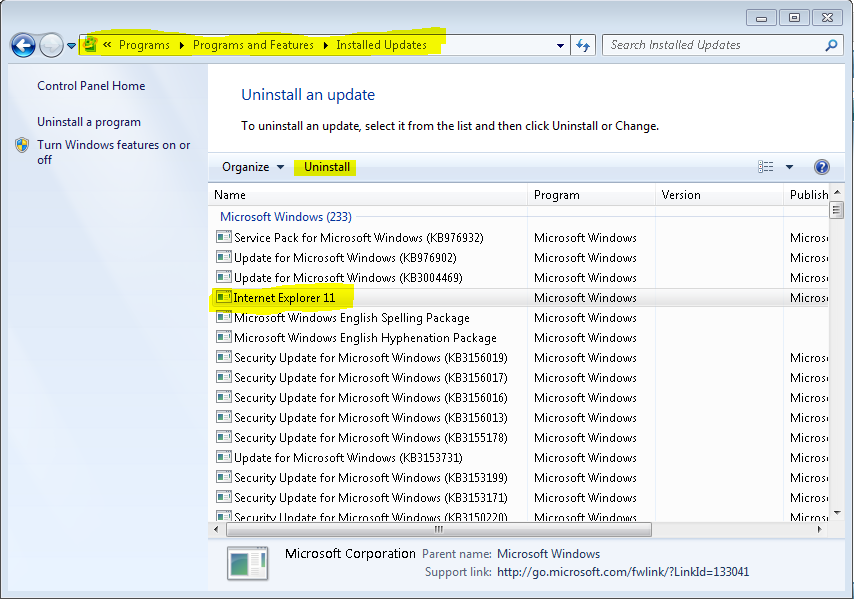
Task: Click the vertical scrollbar thumb
Action: point(837,210)
